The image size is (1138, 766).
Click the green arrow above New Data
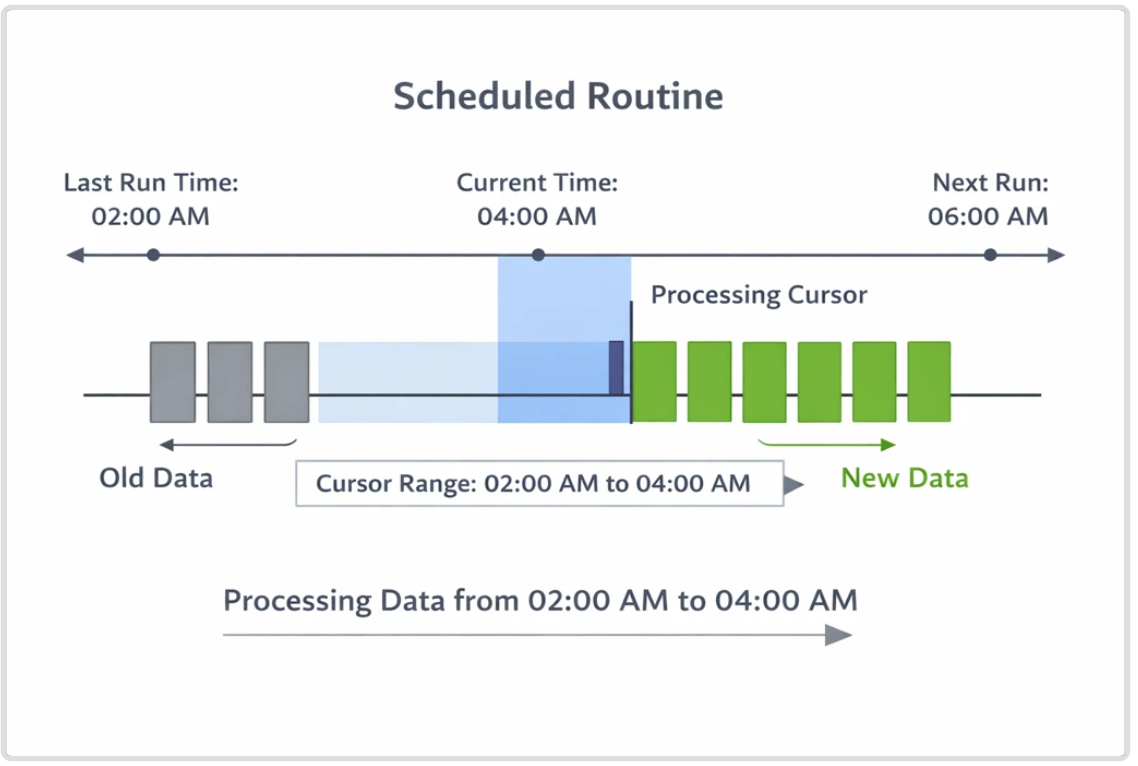[x=828, y=445]
